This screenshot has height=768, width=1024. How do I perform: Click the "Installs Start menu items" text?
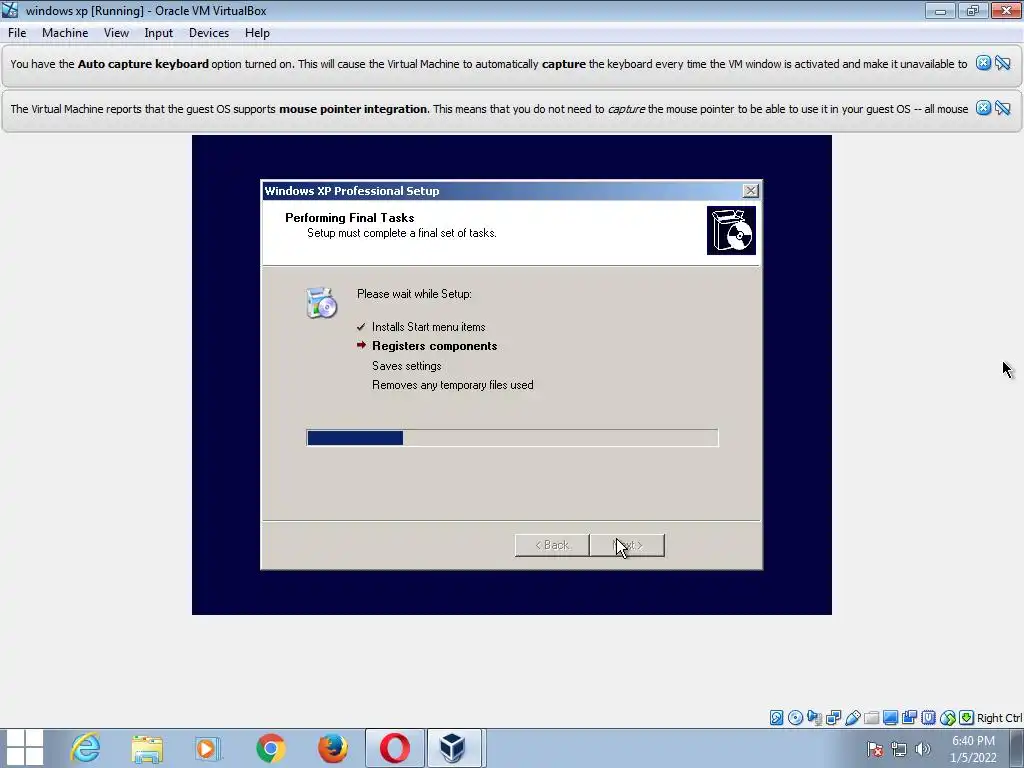pos(428,327)
